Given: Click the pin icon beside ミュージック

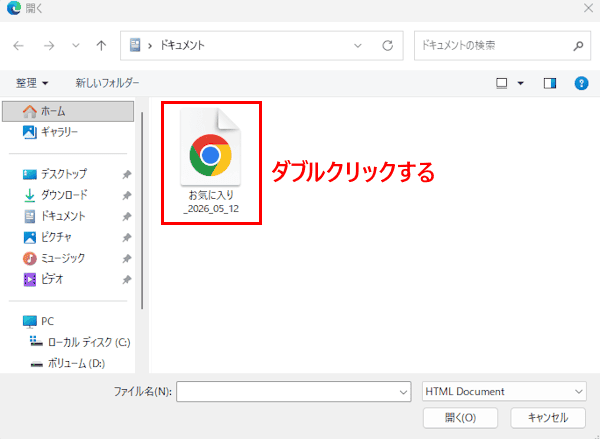Looking at the screenshot, I should pyautogui.click(x=127, y=259).
